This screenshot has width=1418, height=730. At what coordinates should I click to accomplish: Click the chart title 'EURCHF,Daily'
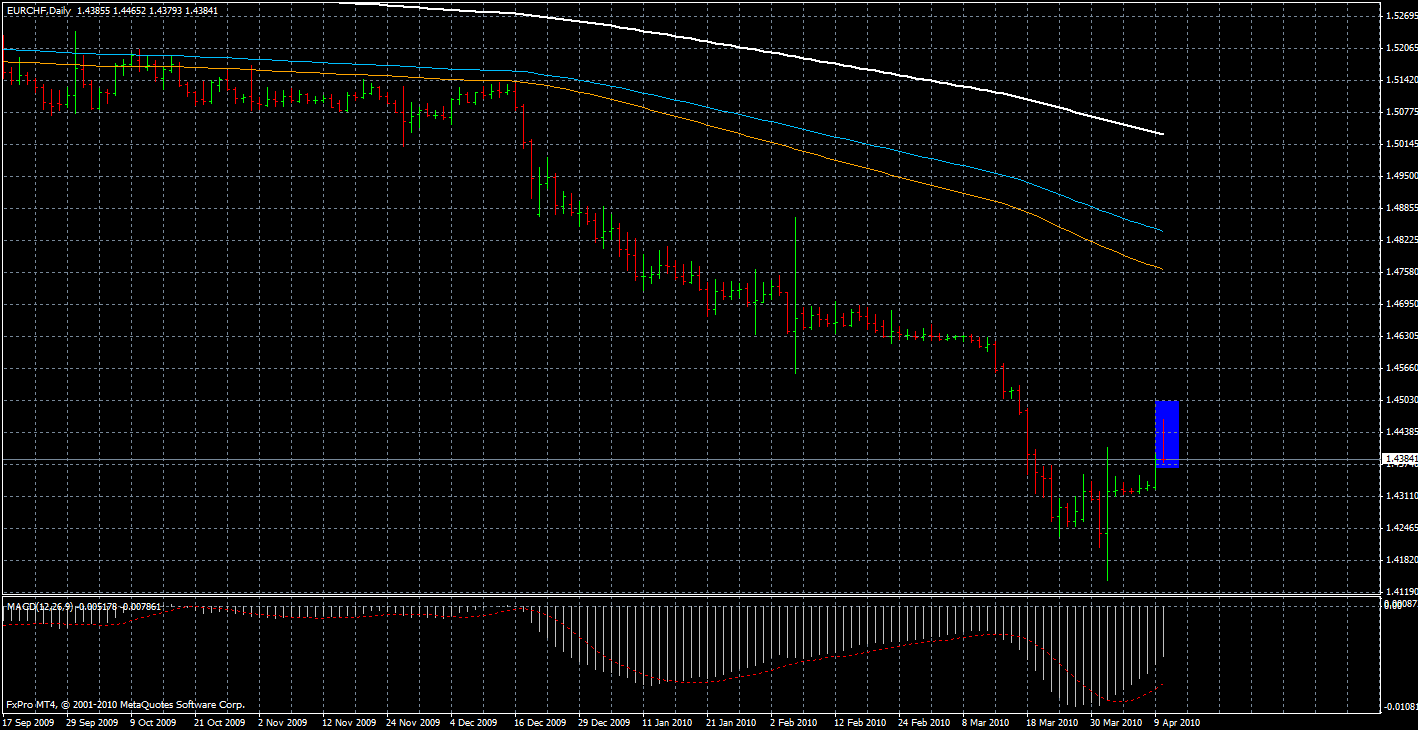coord(39,10)
